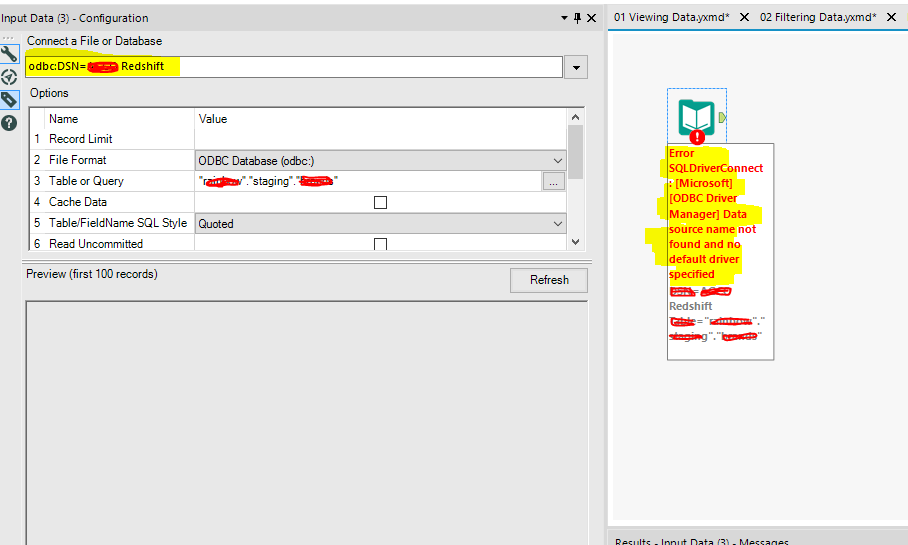Close the Configuration panel

(591, 18)
